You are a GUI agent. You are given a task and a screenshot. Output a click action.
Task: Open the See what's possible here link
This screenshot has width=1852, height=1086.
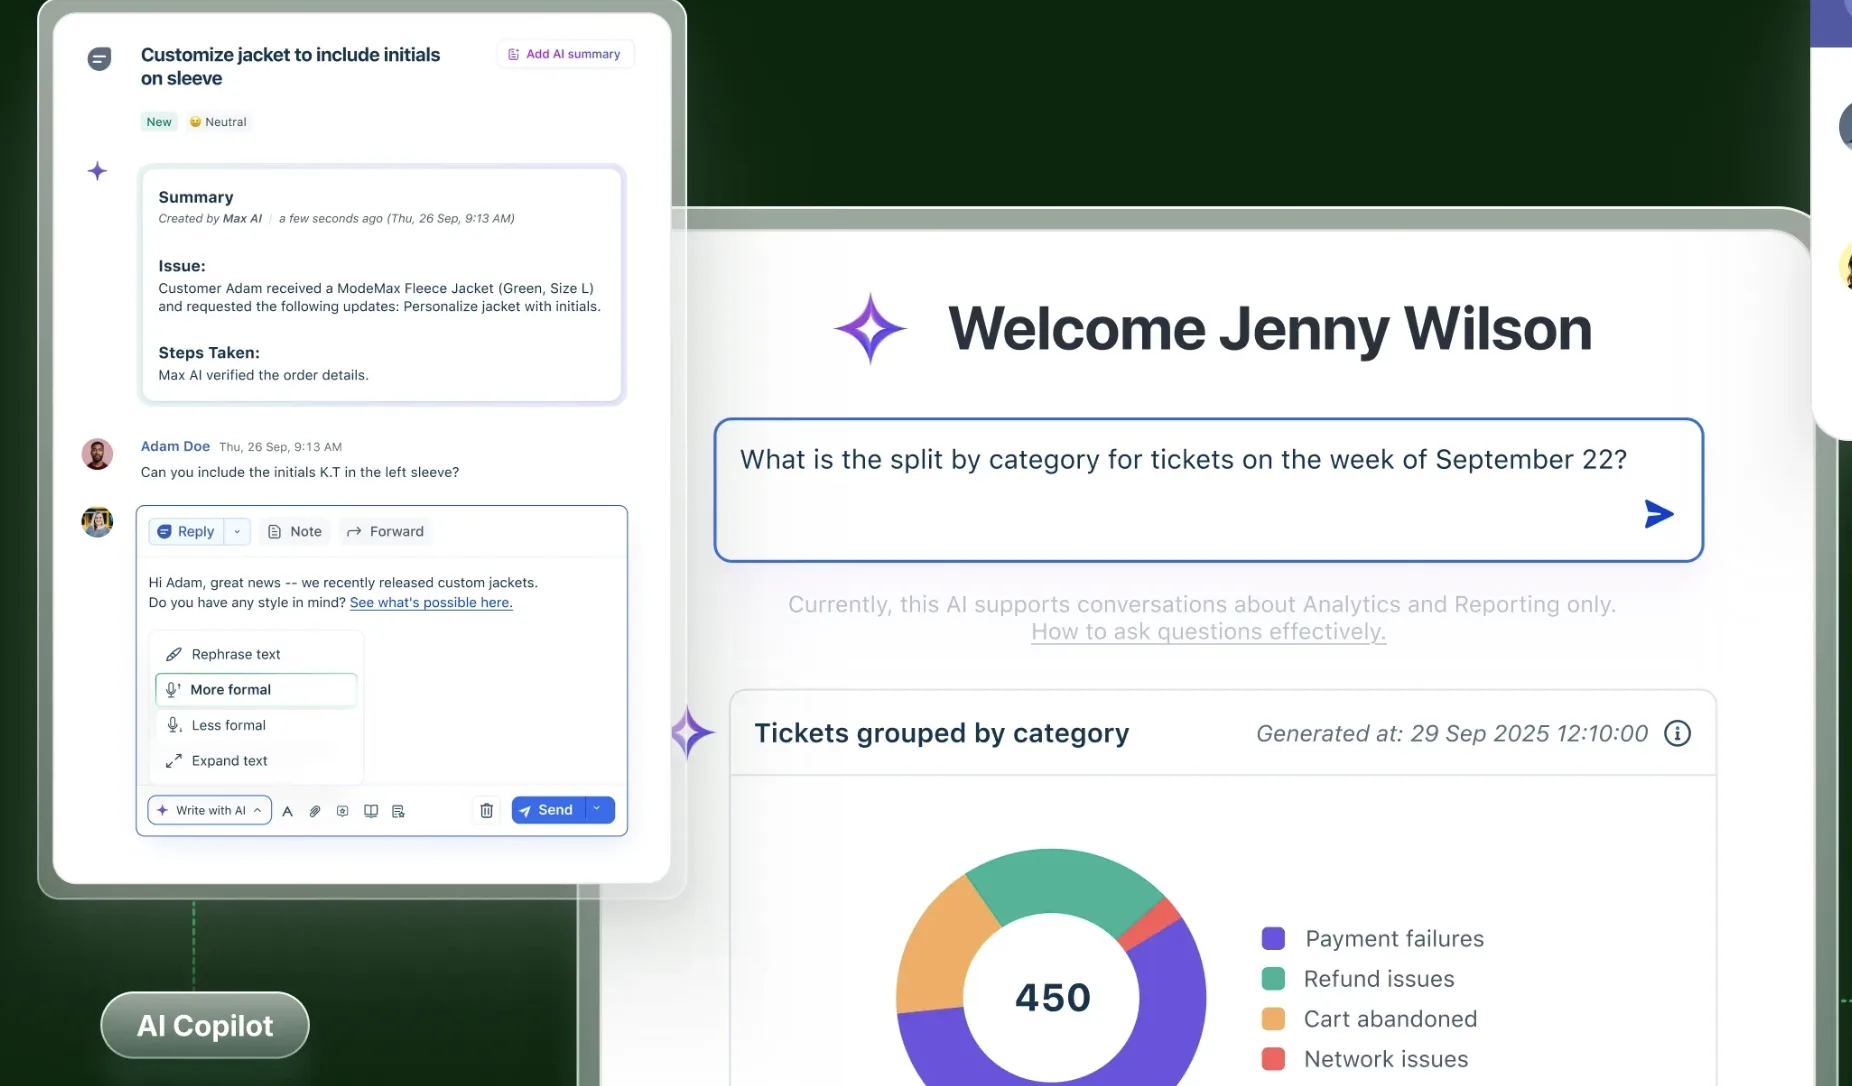click(x=431, y=603)
